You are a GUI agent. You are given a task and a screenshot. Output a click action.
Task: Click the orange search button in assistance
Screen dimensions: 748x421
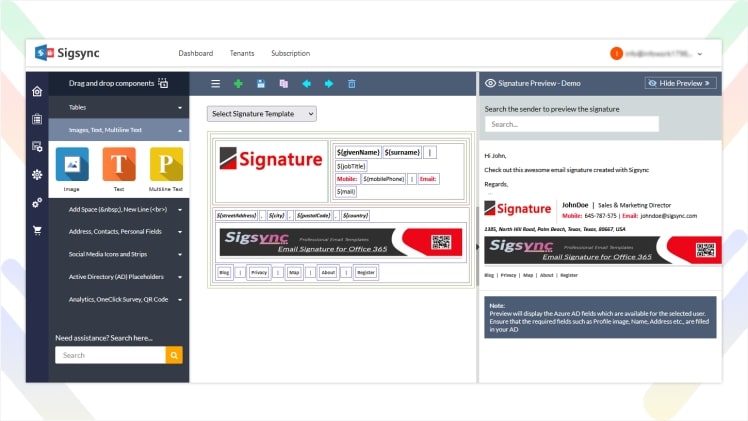[x=174, y=355]
